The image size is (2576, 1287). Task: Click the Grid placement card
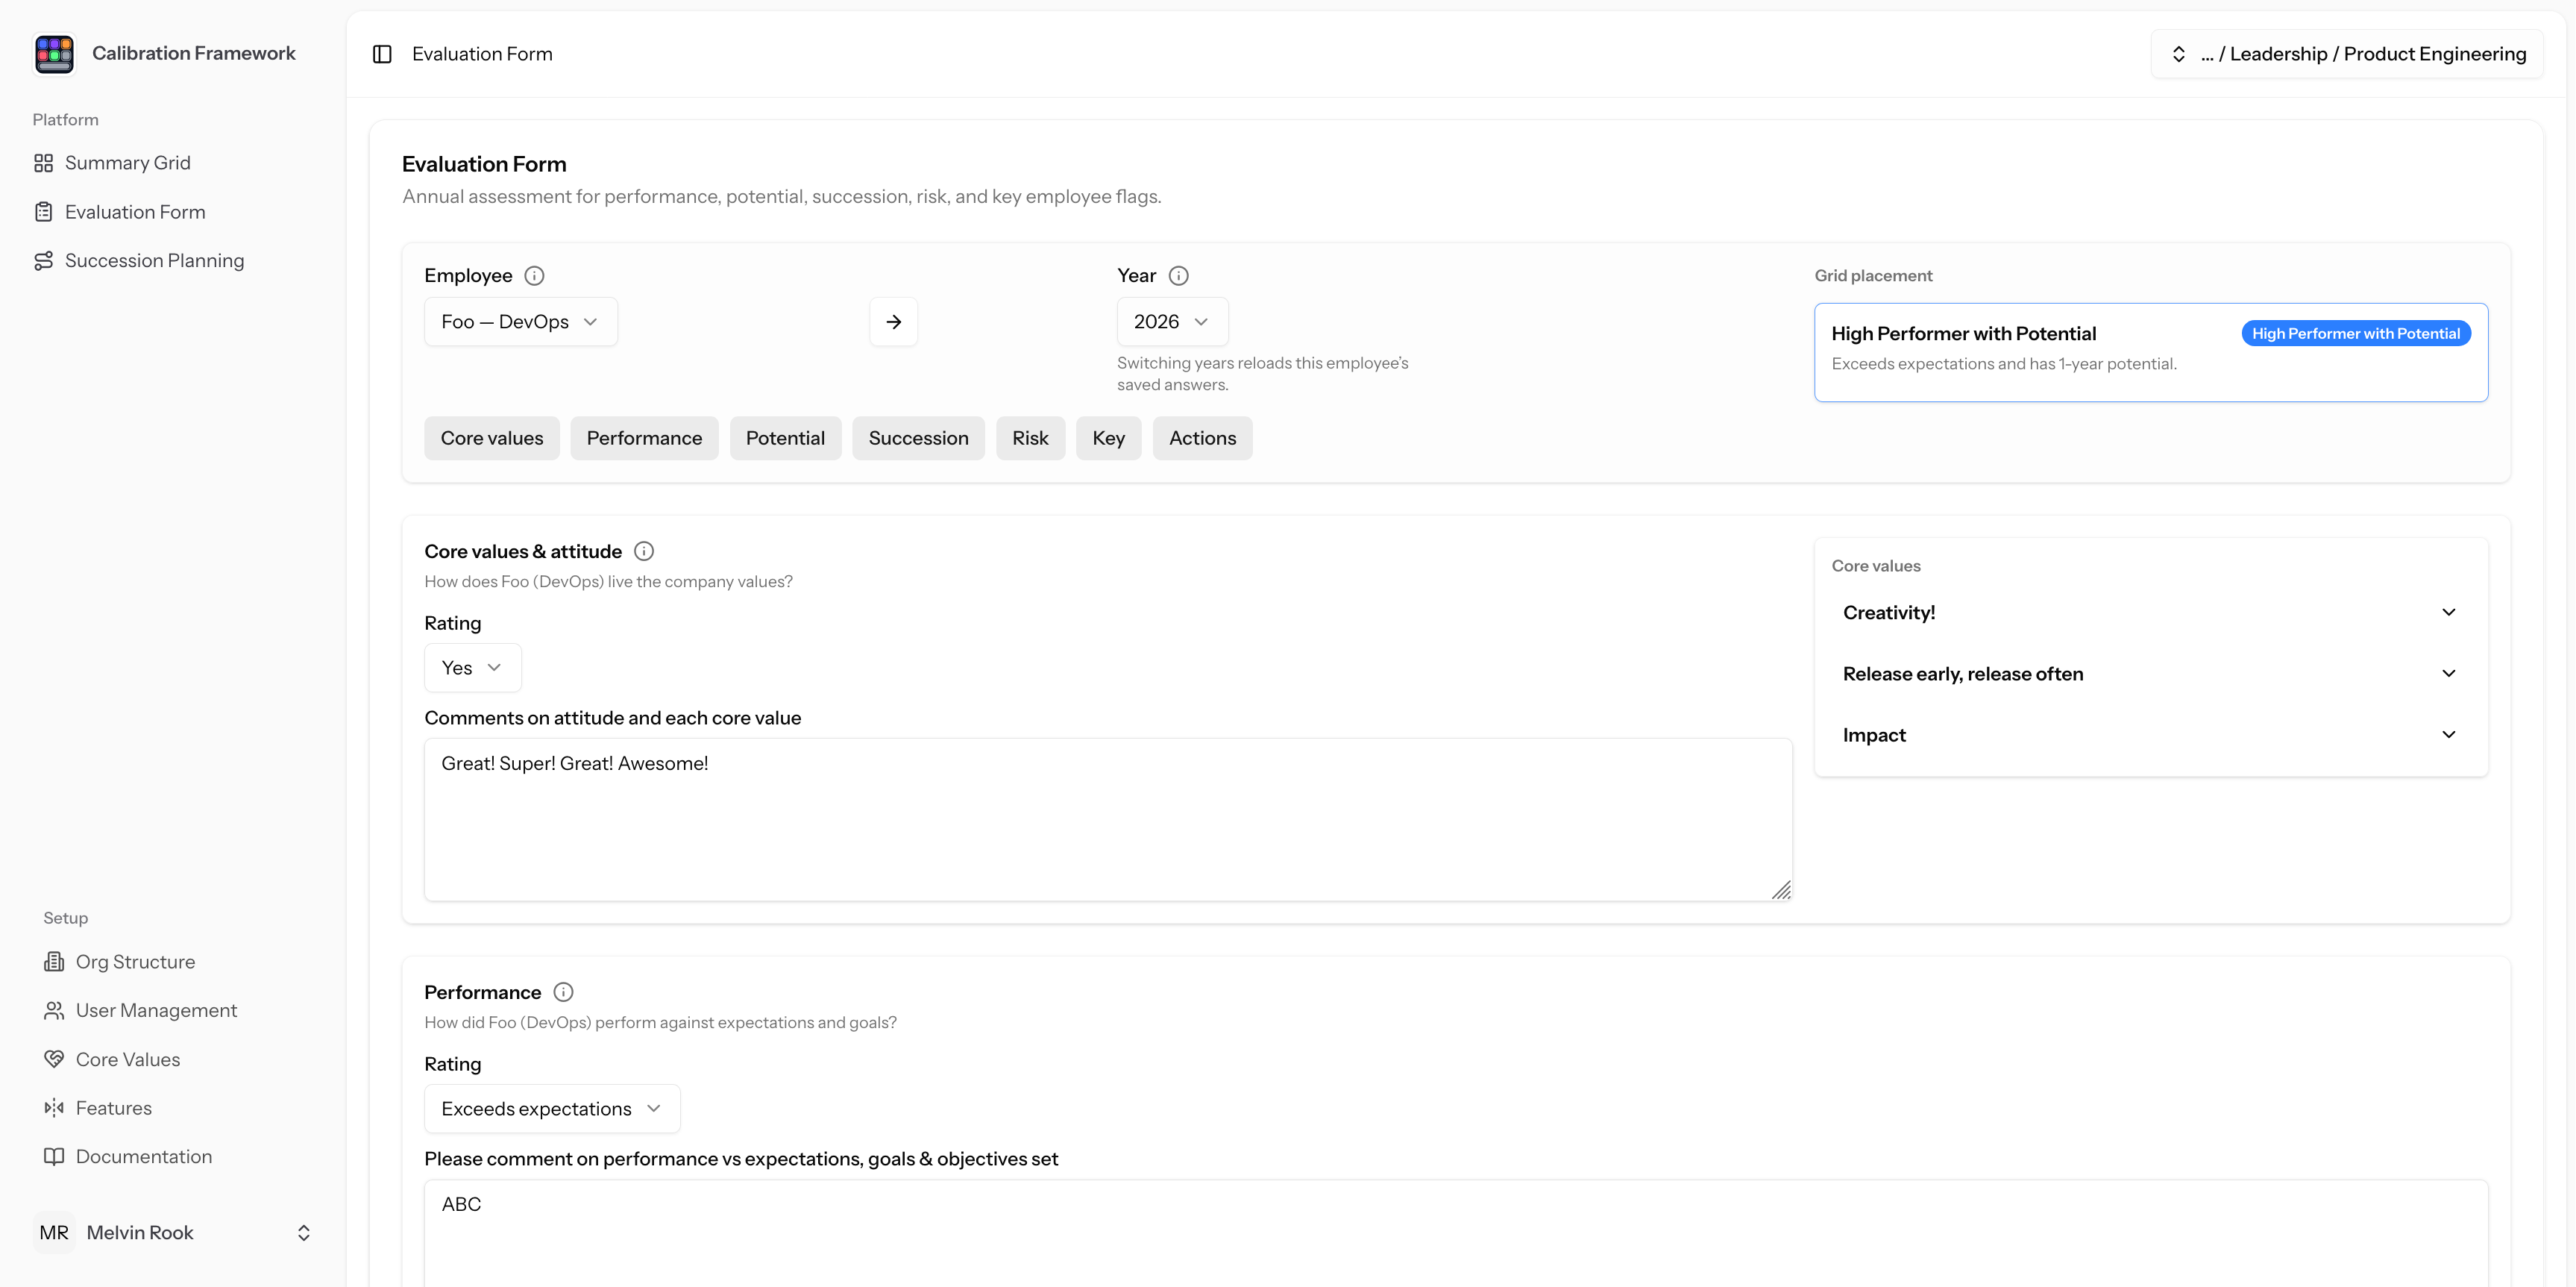coord(2151,353)
